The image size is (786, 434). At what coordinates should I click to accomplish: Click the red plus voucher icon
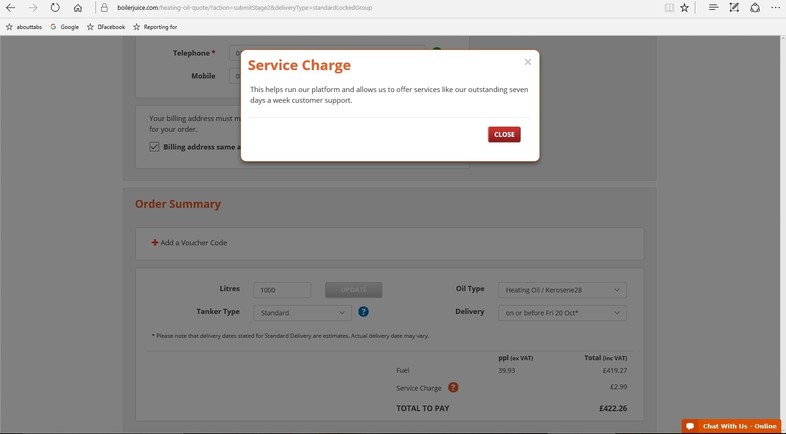[155, 243]
